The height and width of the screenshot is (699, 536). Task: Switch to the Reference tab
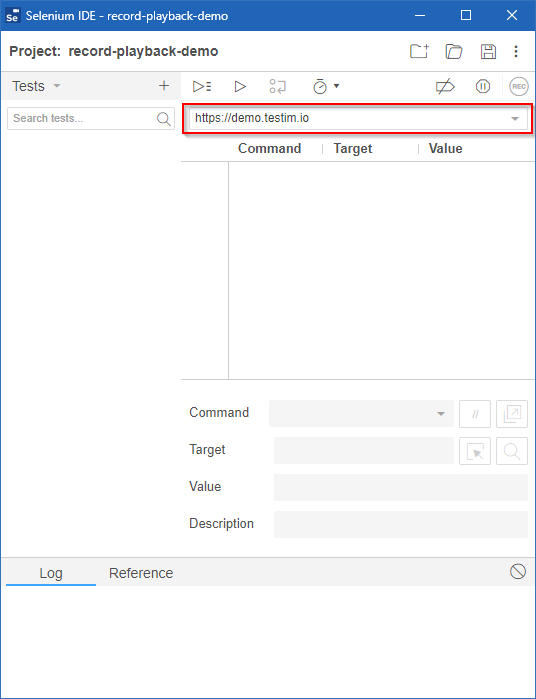pos(141,573)
